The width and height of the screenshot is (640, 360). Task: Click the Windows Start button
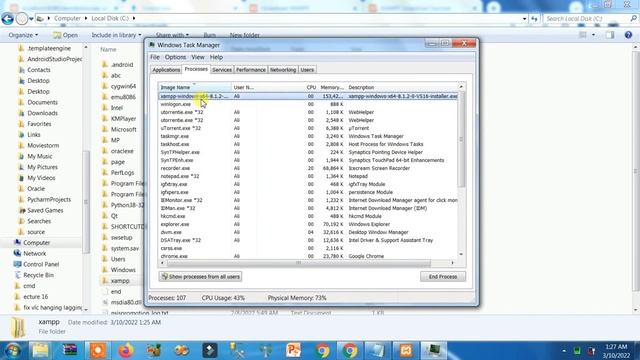13,350
